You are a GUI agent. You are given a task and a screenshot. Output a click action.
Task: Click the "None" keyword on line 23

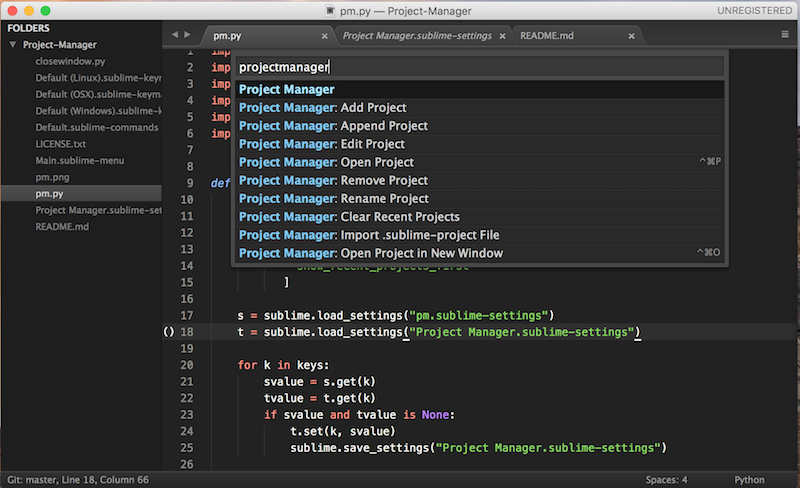(435, 415)
